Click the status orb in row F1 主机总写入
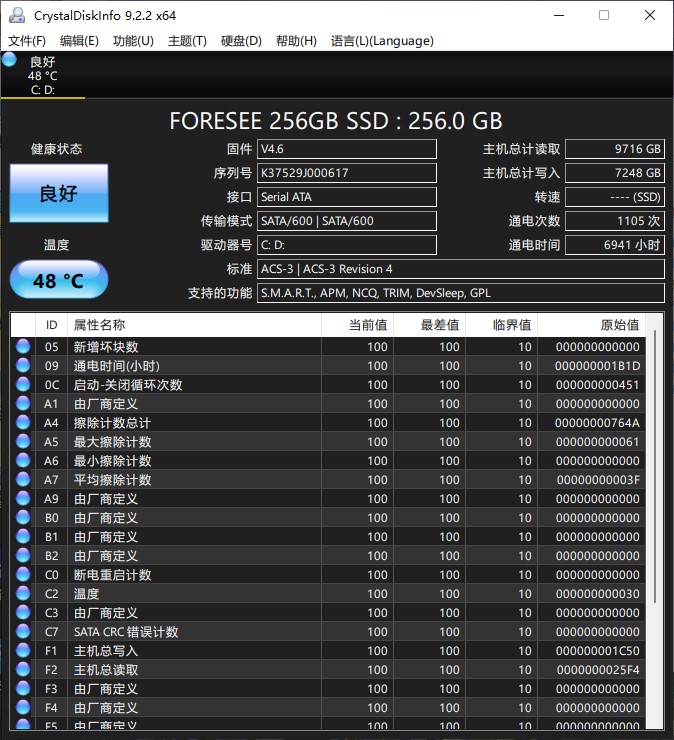Viewport: 674px width, 740px height. pyautogui.click(x=23, y=650)
